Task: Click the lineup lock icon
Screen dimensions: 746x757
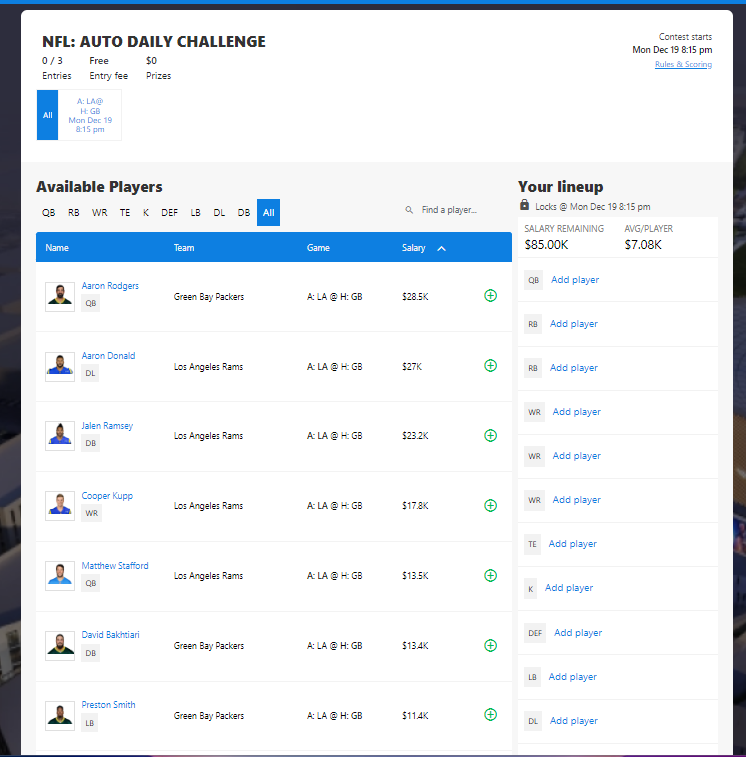Action: tap(524, 205)
